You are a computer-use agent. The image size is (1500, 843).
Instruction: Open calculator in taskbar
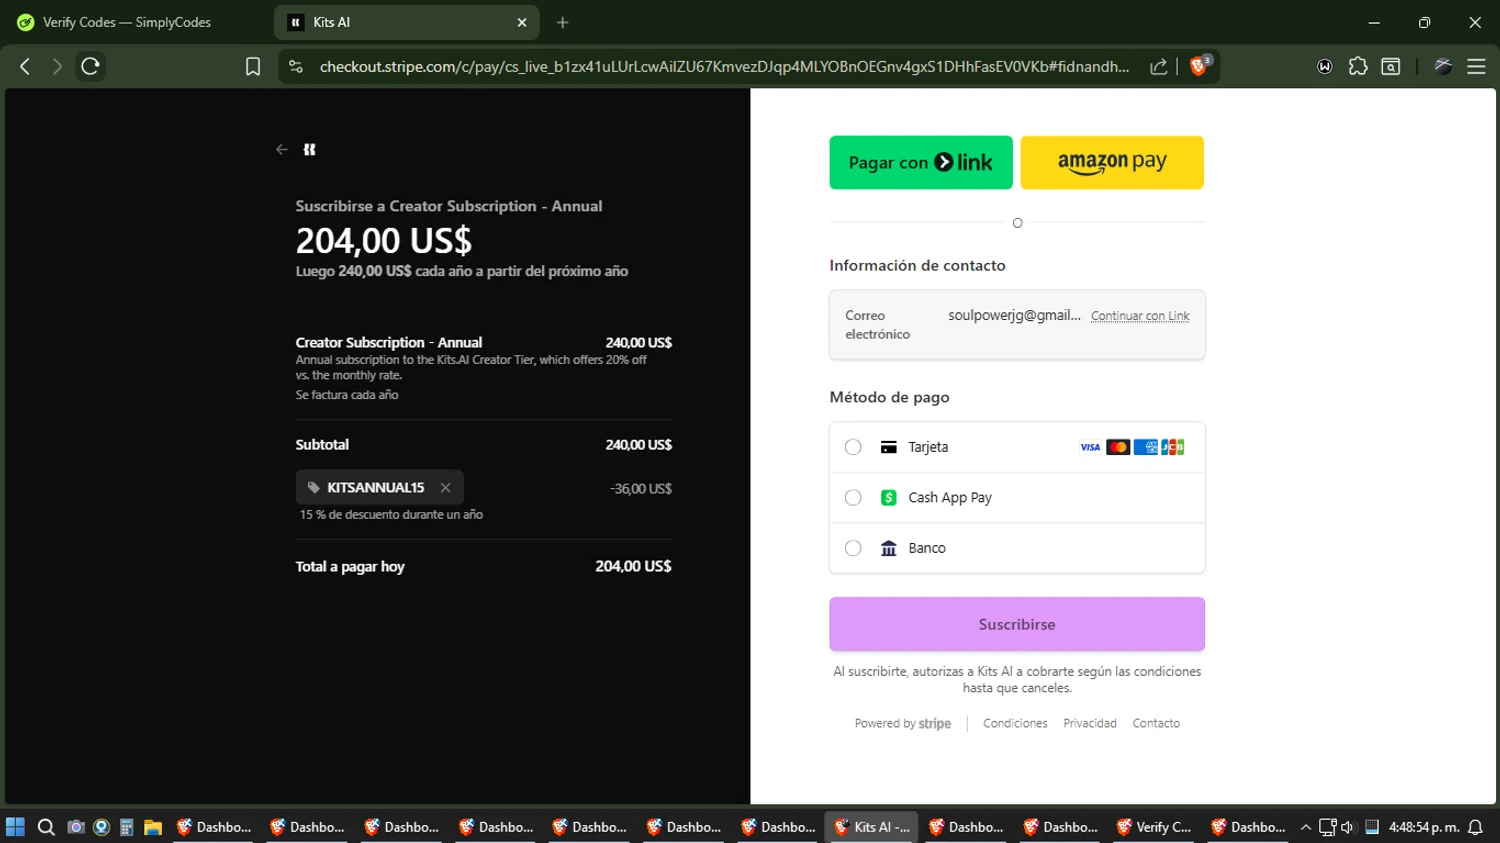point(127,827)
